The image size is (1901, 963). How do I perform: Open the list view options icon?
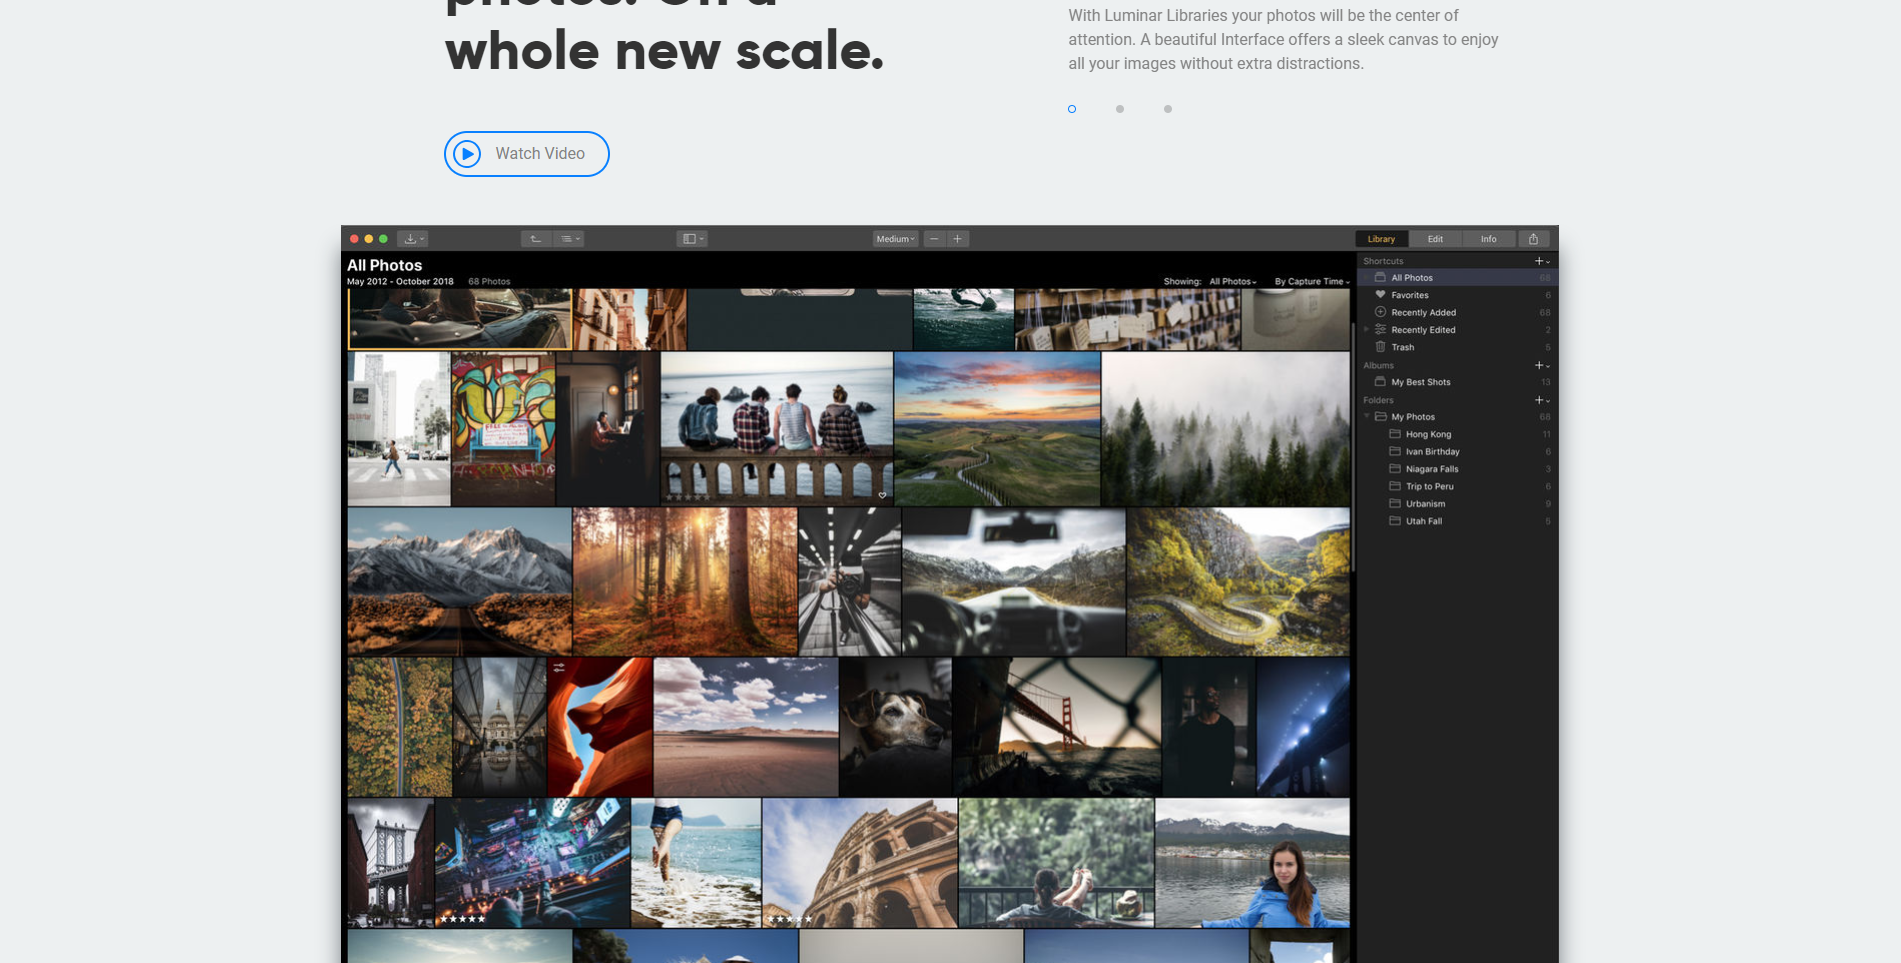569,239
